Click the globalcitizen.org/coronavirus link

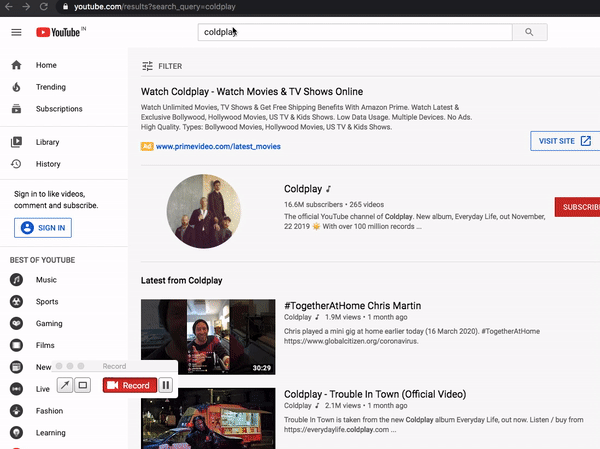(351, 341)
